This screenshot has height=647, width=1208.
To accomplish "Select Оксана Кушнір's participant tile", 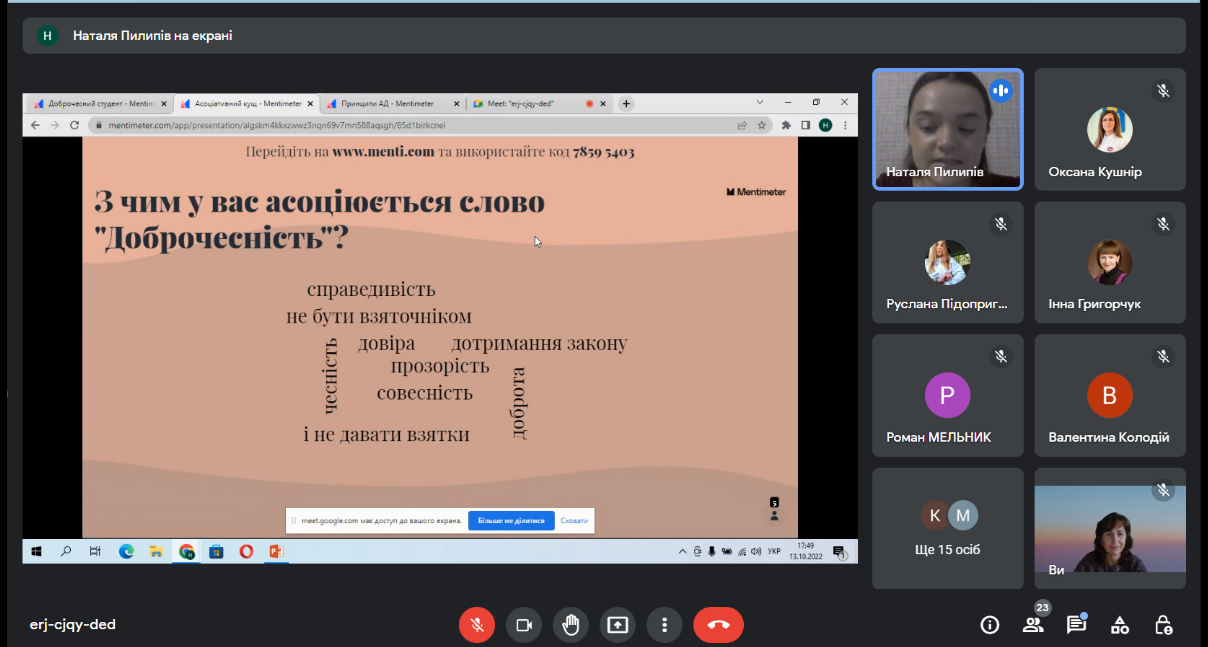I will coord(1109,129).
